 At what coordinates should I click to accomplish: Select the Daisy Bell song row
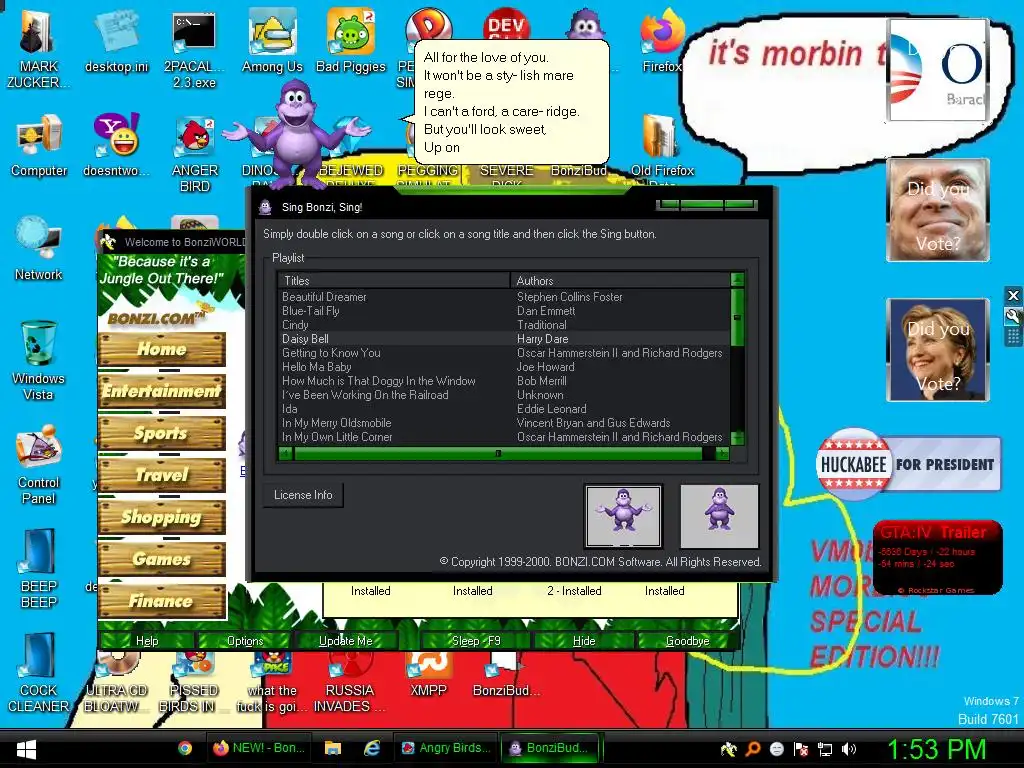tap(504, 339)
